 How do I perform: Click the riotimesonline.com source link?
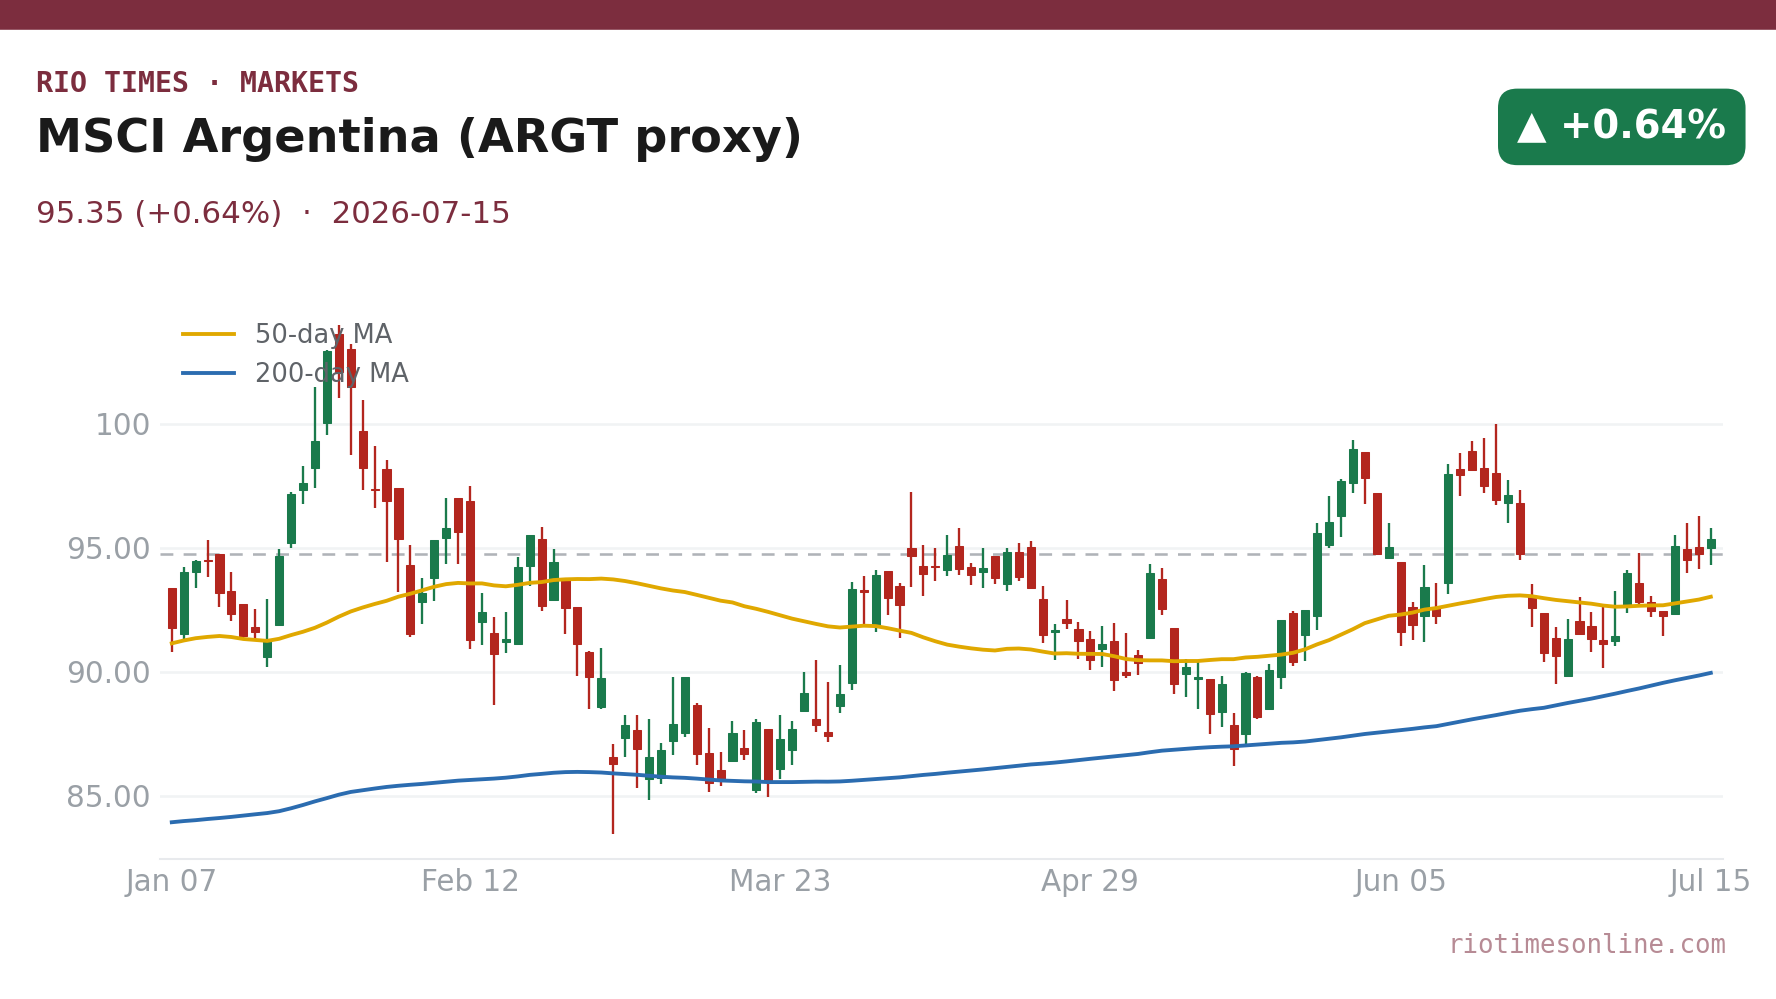coord(1587,945)
